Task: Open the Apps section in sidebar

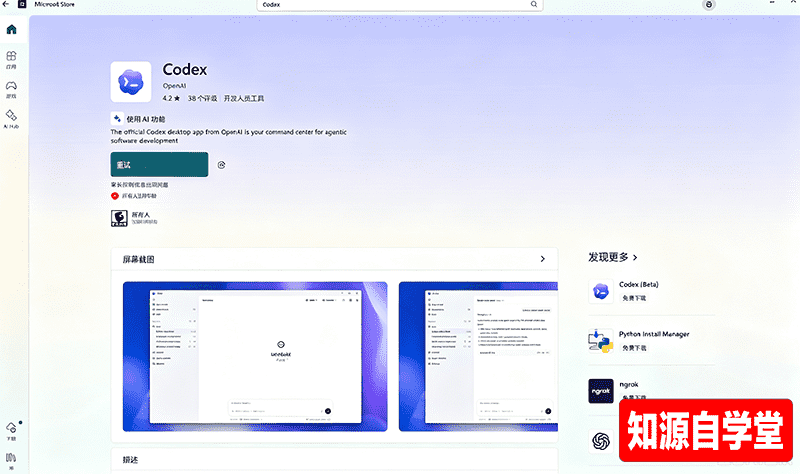Action: pos(11,59)
